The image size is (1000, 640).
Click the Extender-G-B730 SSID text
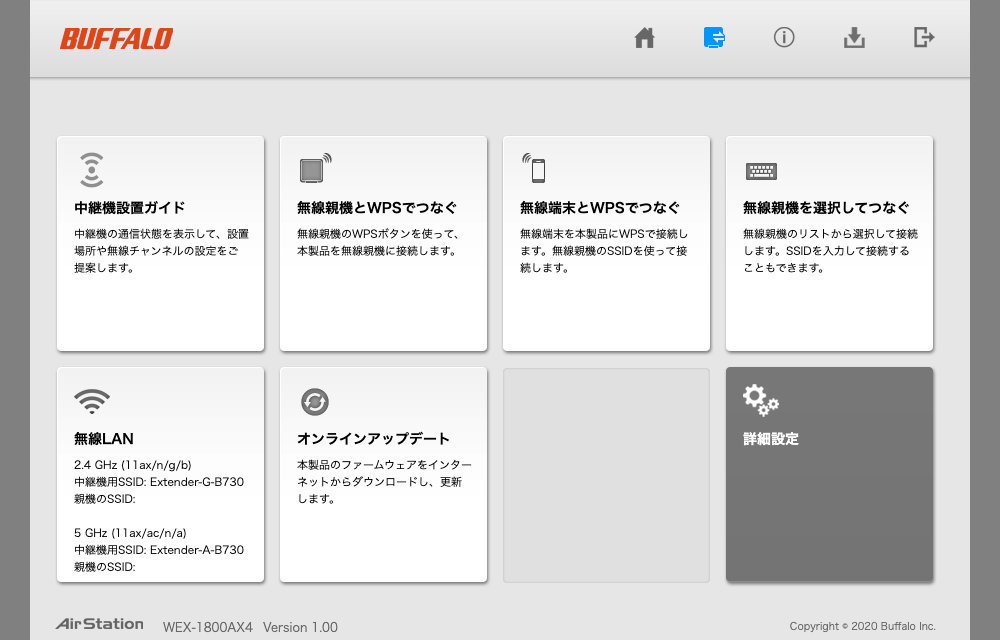(196, 482)
